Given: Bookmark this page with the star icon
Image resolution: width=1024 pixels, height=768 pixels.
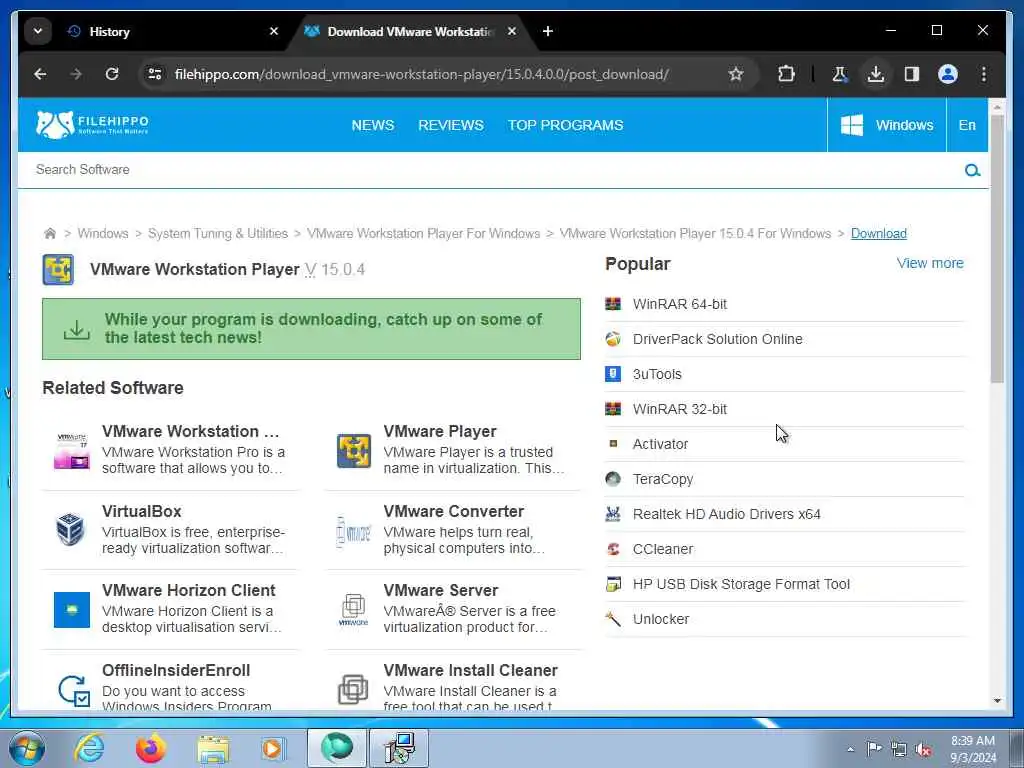Looking at the screenshot, I should pyautogui.click(x=736, y=74).
